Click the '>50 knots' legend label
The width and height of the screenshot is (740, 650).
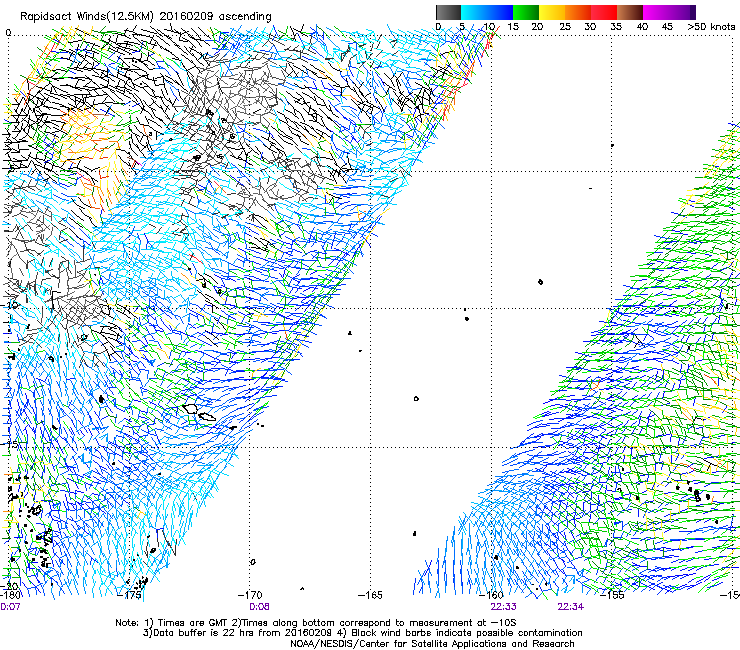click(711, 27)
